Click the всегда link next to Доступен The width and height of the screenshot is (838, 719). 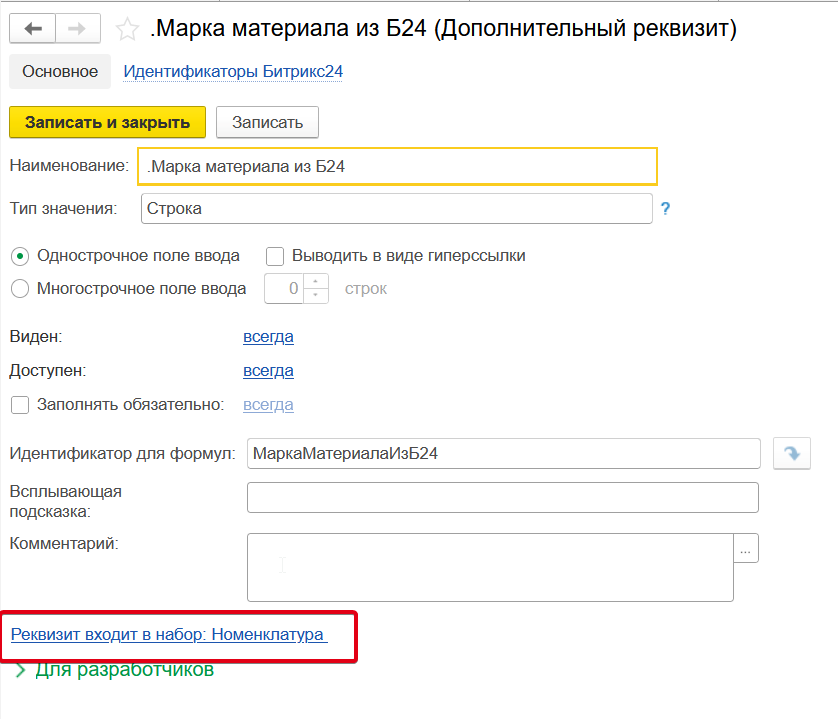(268, 371)
